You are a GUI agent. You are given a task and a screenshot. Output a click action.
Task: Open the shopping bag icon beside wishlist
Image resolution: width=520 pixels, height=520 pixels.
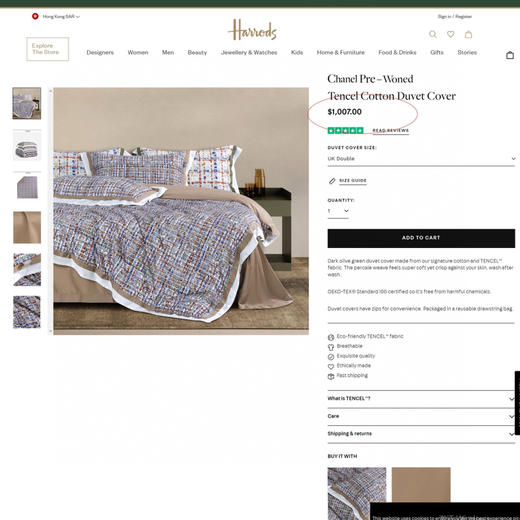pos(468,34)
